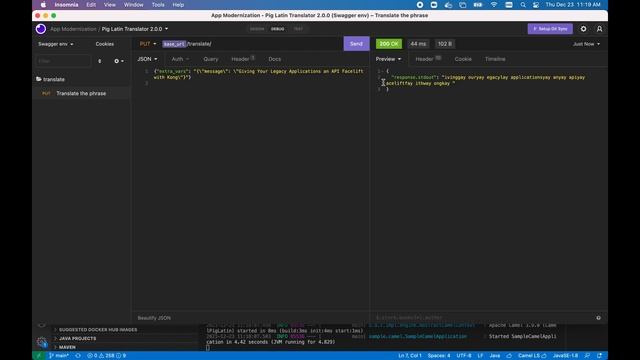Switch to response Cookie tab
The height and width of the screenshot is (360, 640).
click(x=463, y=59)
